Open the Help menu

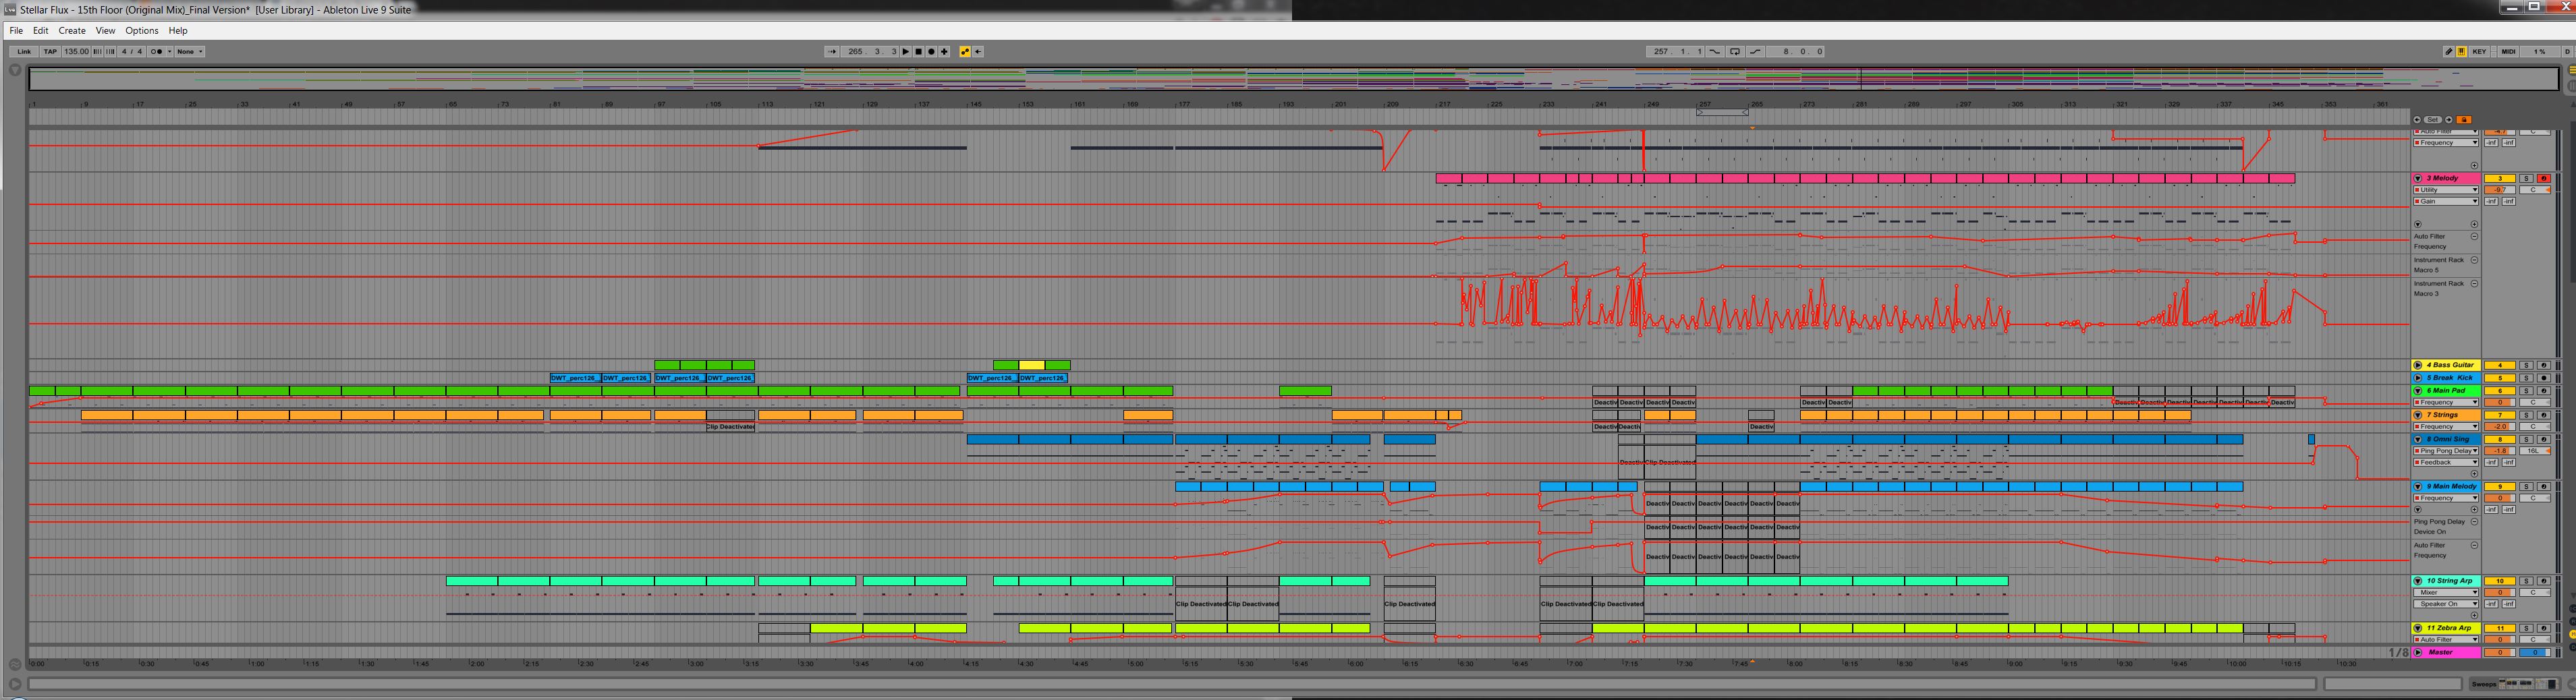click(178, 31)
